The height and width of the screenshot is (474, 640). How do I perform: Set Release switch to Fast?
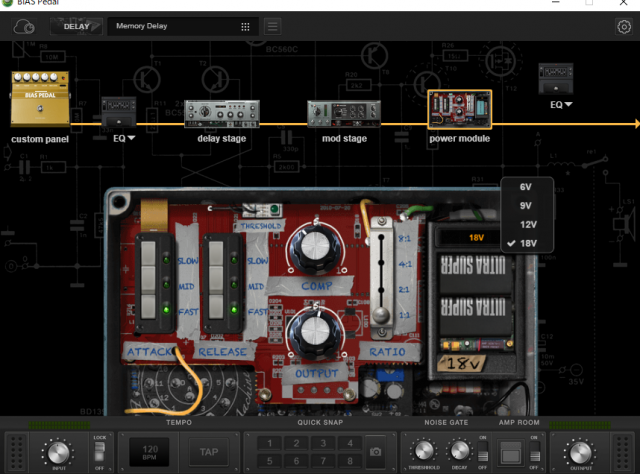coord(216,306)
